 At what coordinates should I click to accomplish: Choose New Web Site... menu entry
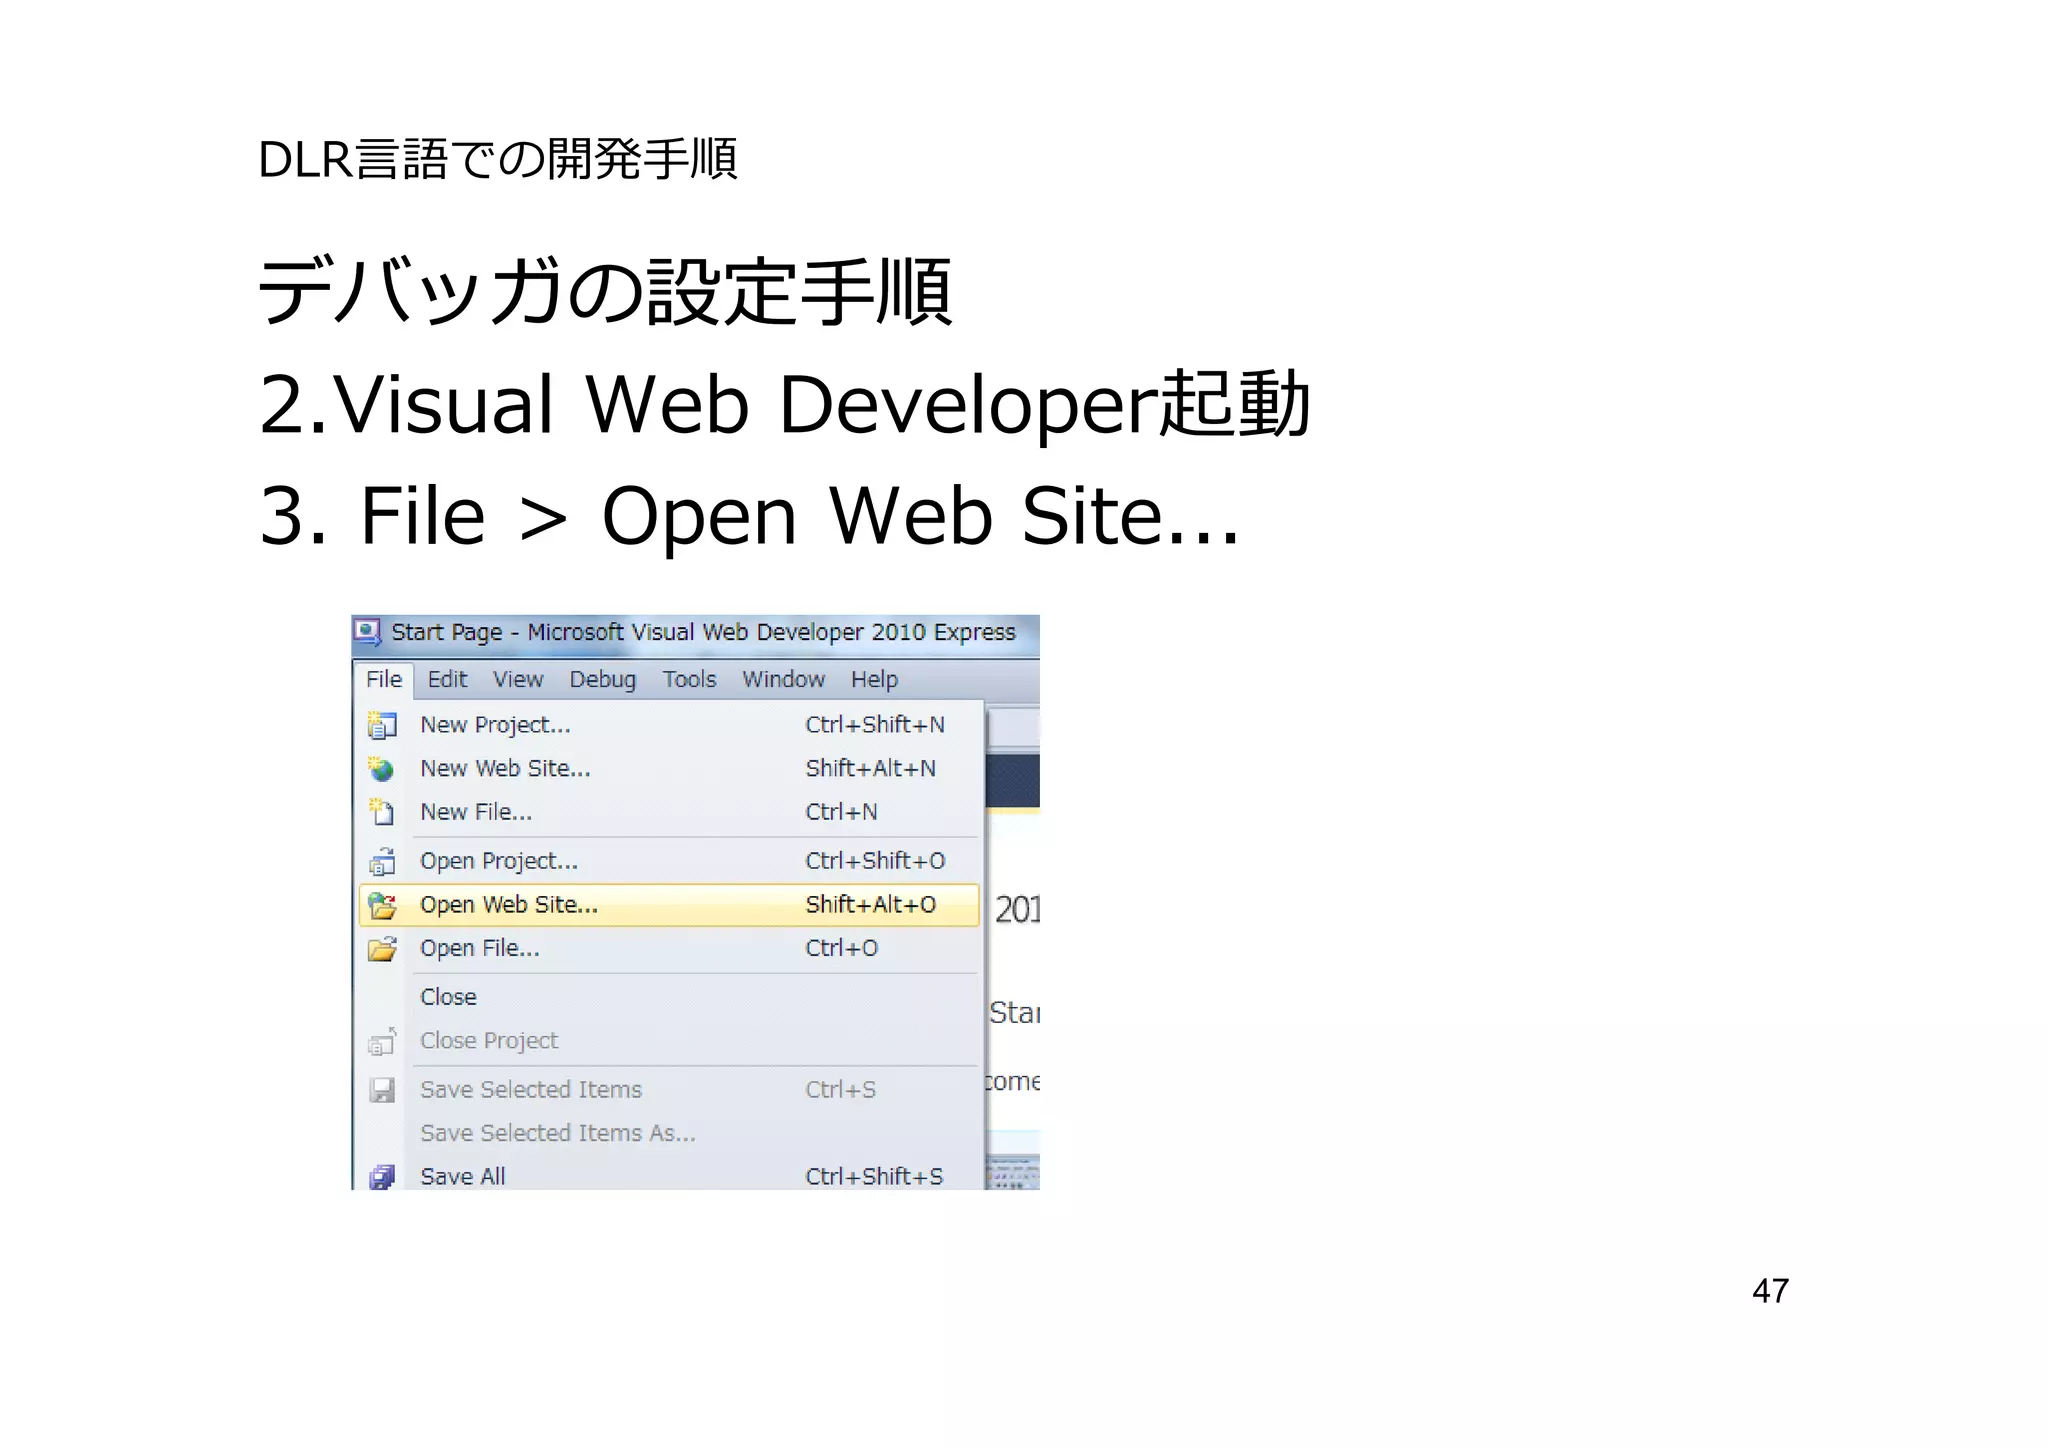point(668,768)
